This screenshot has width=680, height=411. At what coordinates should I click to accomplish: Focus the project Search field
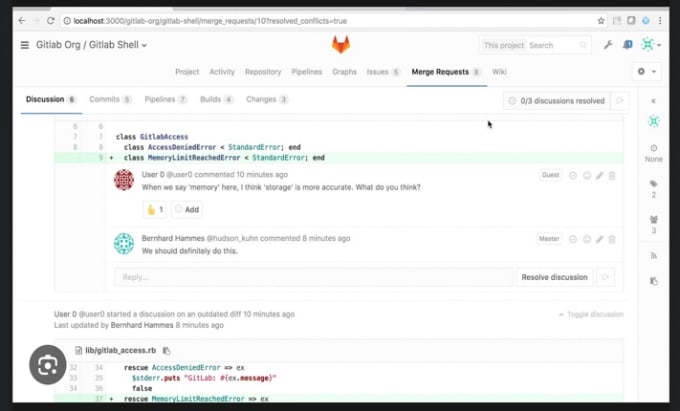(557, 45)
